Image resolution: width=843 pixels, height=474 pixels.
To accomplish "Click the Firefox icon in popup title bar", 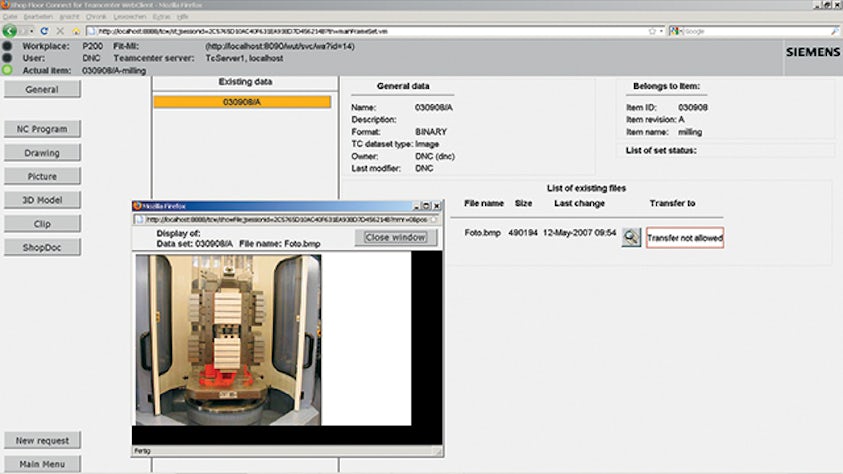I will 137,206.
